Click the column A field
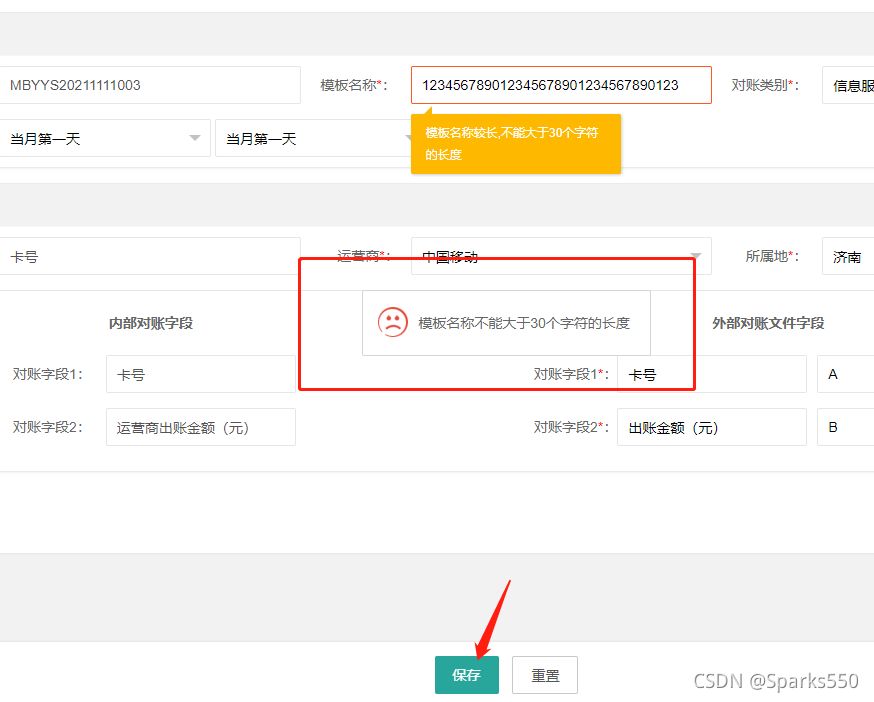The width and height of the screenshot is (874, 702). point(846,374)
